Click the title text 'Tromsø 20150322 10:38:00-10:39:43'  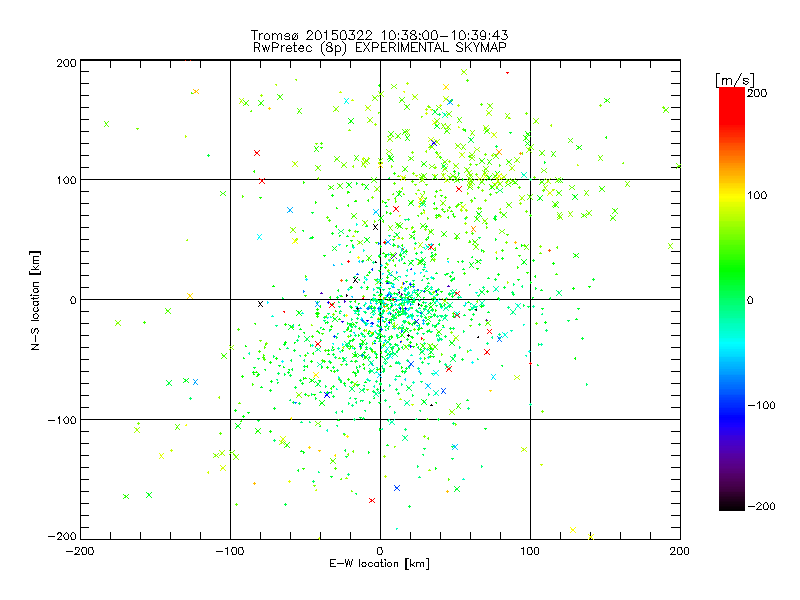point(380,35)
